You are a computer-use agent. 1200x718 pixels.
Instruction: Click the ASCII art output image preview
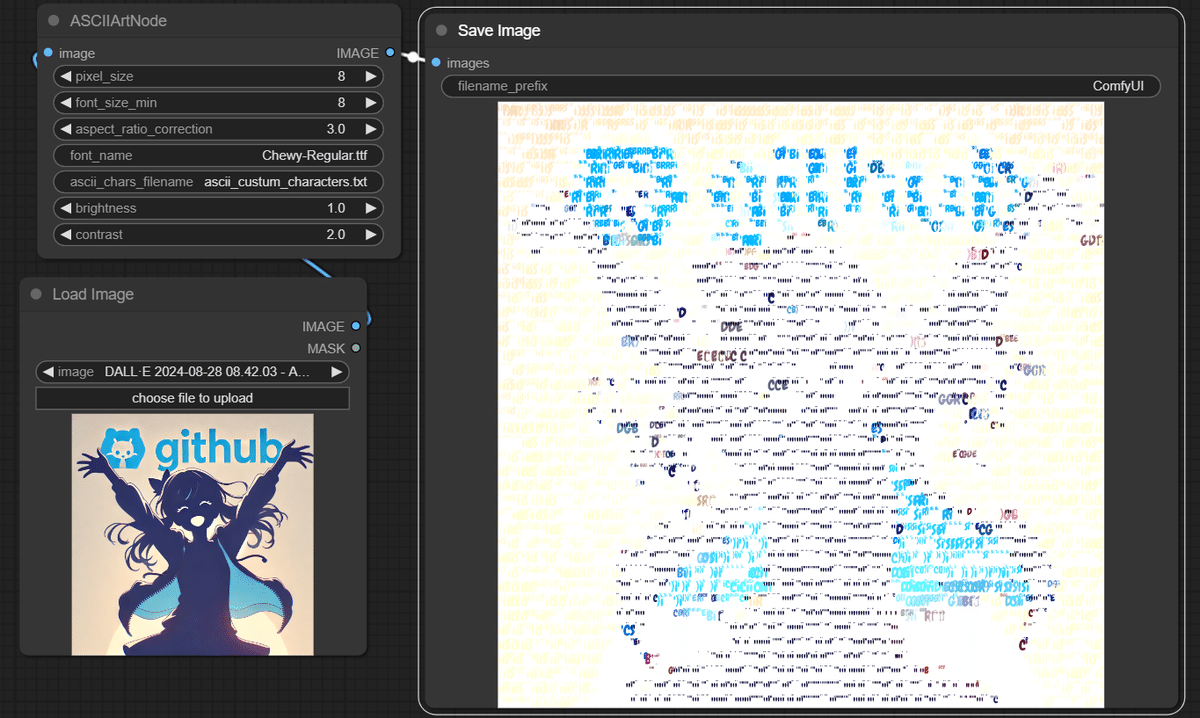click(801, 405)
